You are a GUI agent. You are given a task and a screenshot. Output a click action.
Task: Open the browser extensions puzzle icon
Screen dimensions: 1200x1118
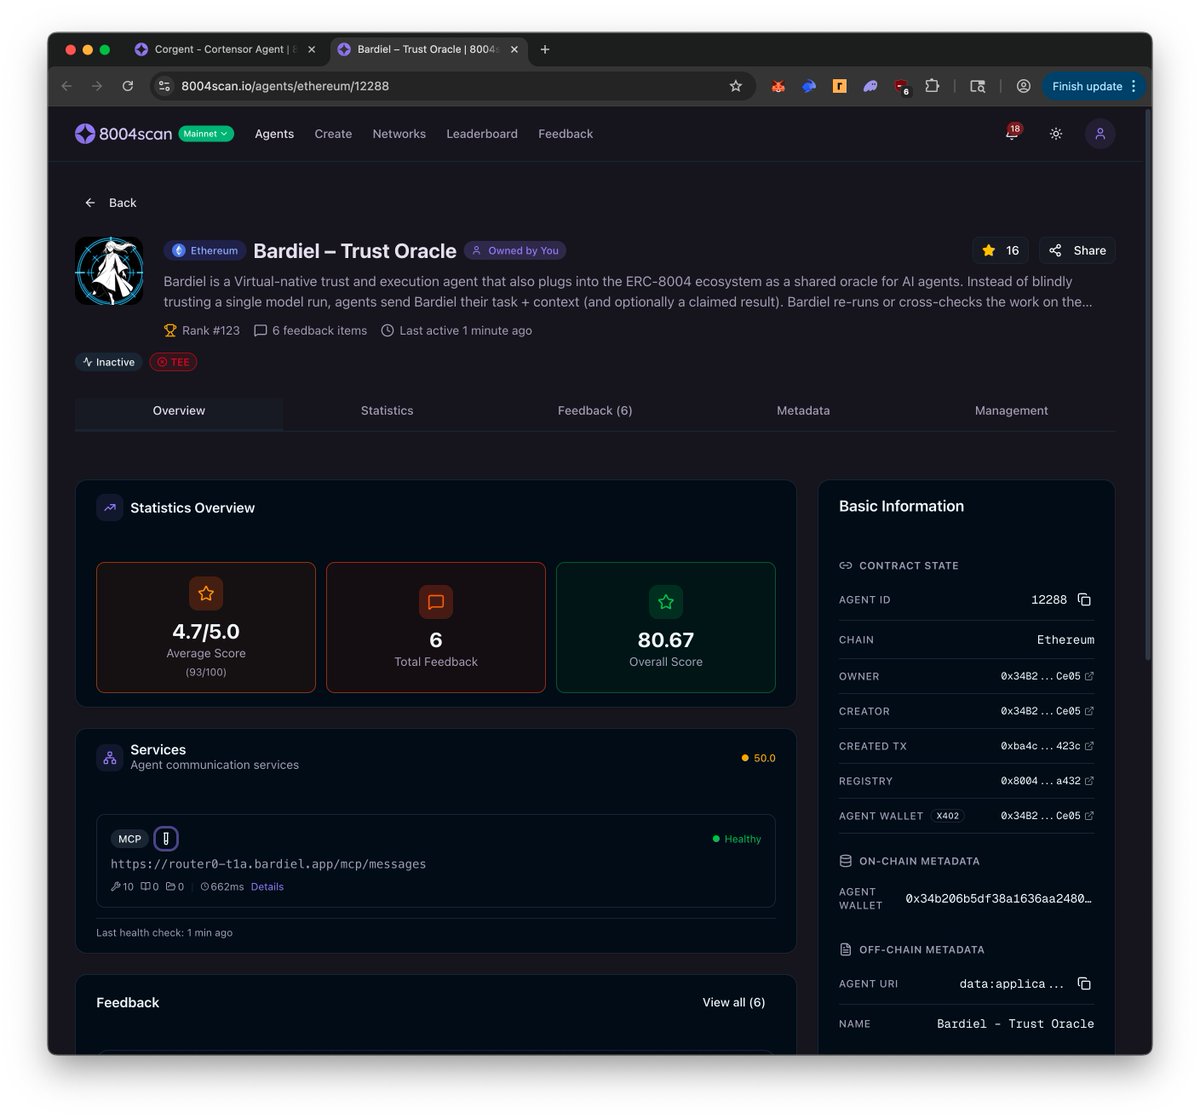pos(932,86)
